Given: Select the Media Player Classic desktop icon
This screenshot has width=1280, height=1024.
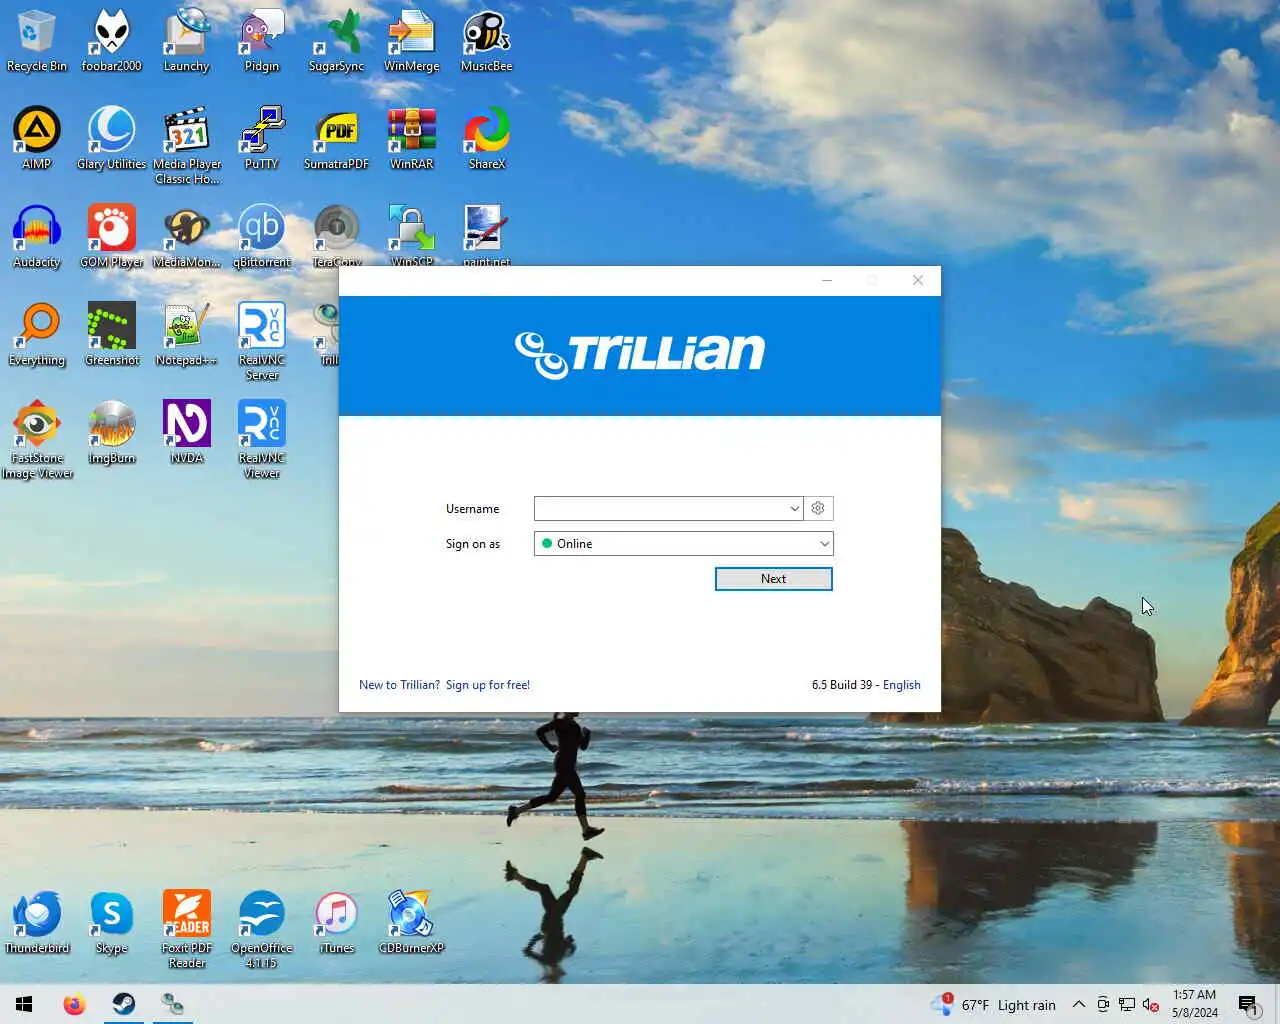Looking at the screenshot, I should pyautogui.click(x=186, y=145).
